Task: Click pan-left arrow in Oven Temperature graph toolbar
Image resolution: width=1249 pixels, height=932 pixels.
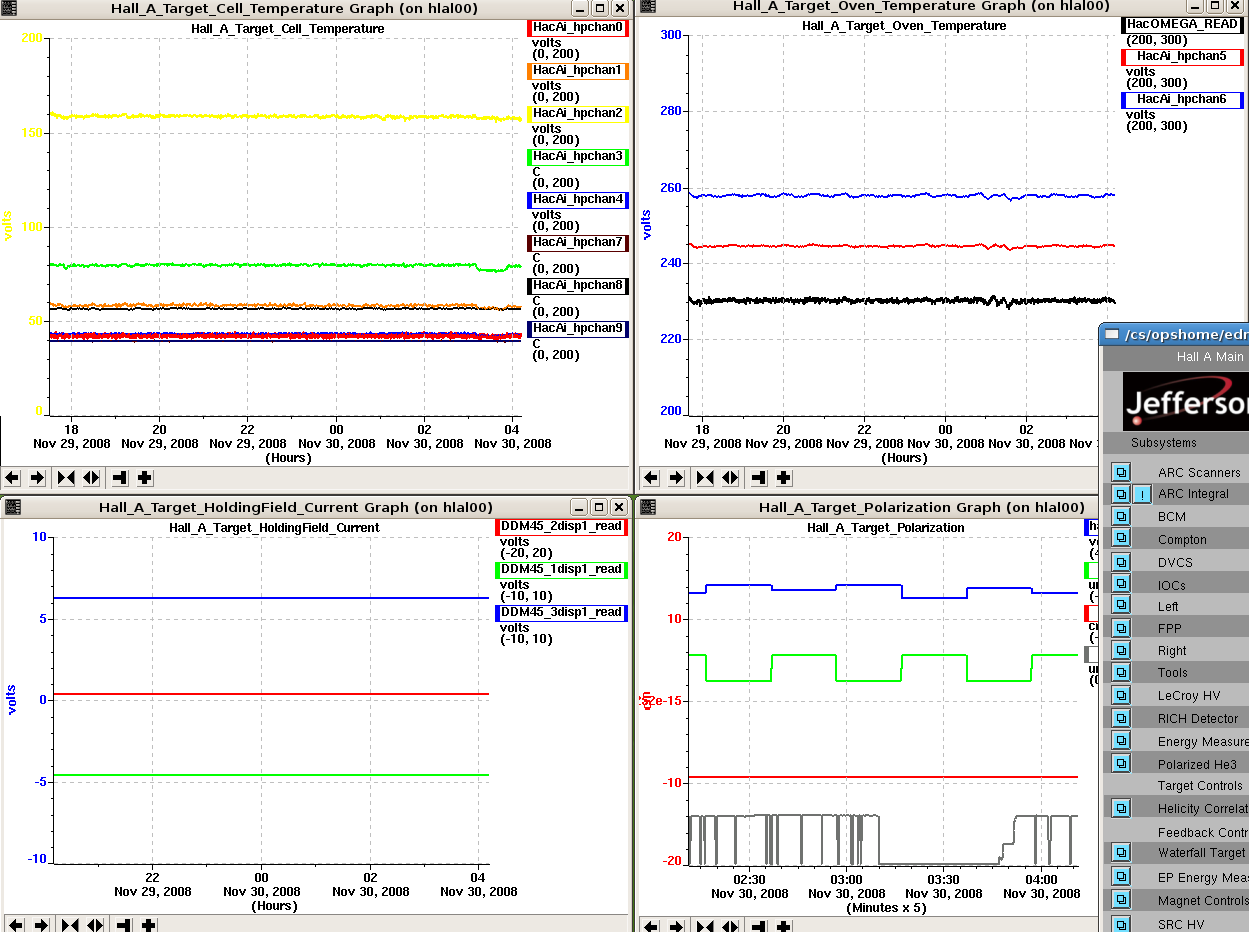Action: tap(652, 478)
